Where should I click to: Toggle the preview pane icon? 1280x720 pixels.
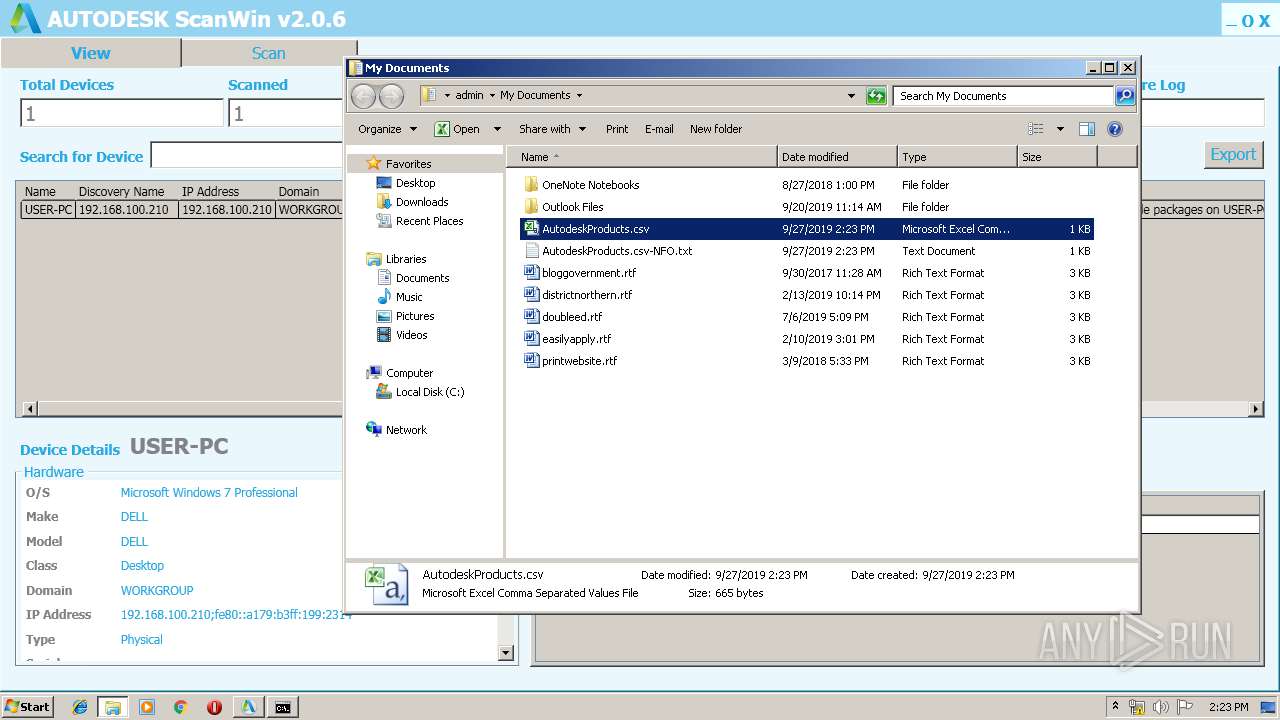pyautogui.click(x=1087, y=129)
